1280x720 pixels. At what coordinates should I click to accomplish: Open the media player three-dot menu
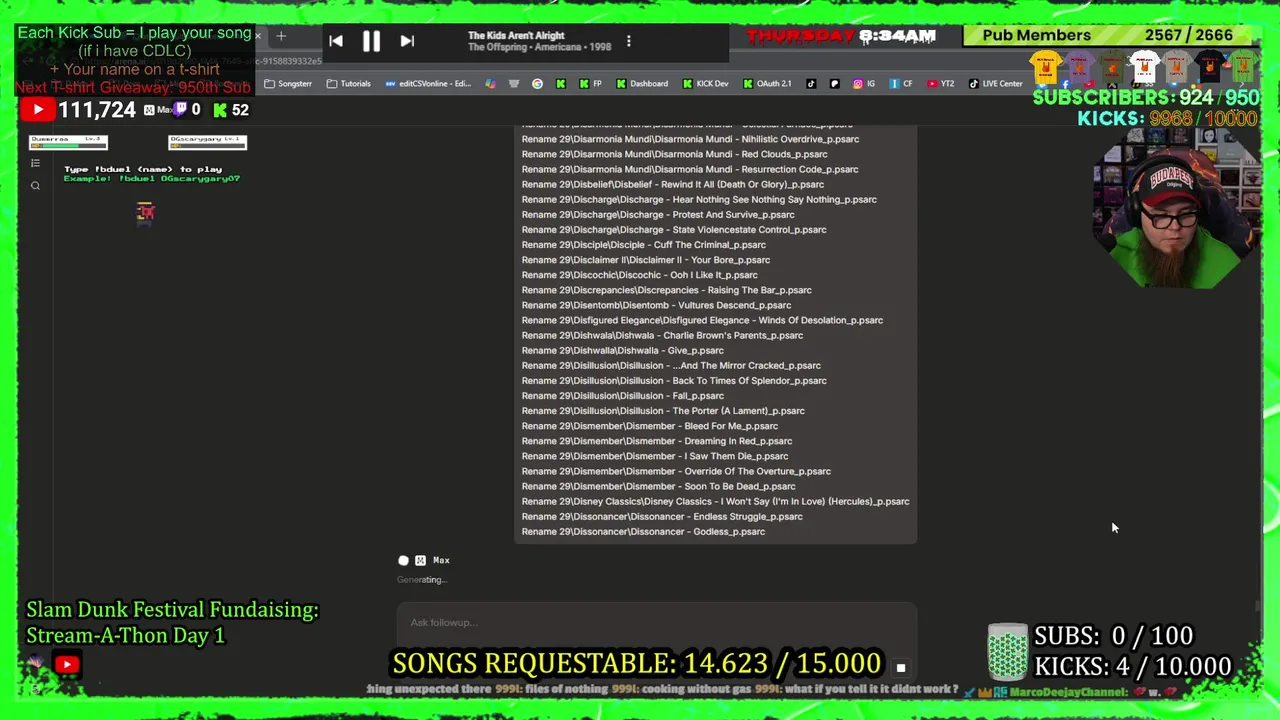tap(628, 41)
